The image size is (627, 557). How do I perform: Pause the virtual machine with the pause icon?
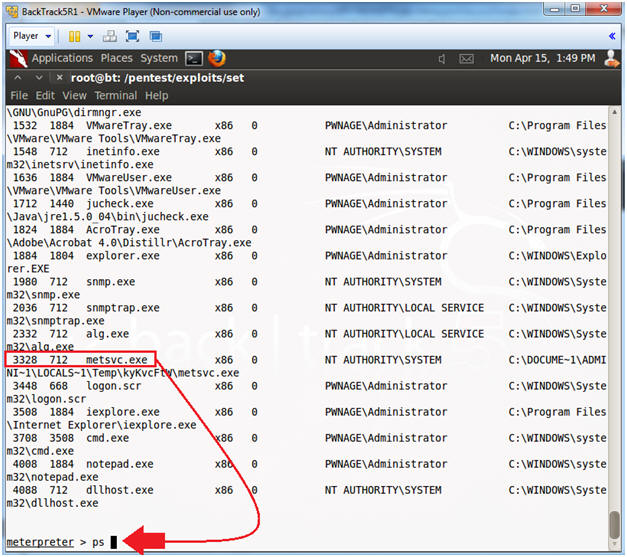tap(74, 36)
